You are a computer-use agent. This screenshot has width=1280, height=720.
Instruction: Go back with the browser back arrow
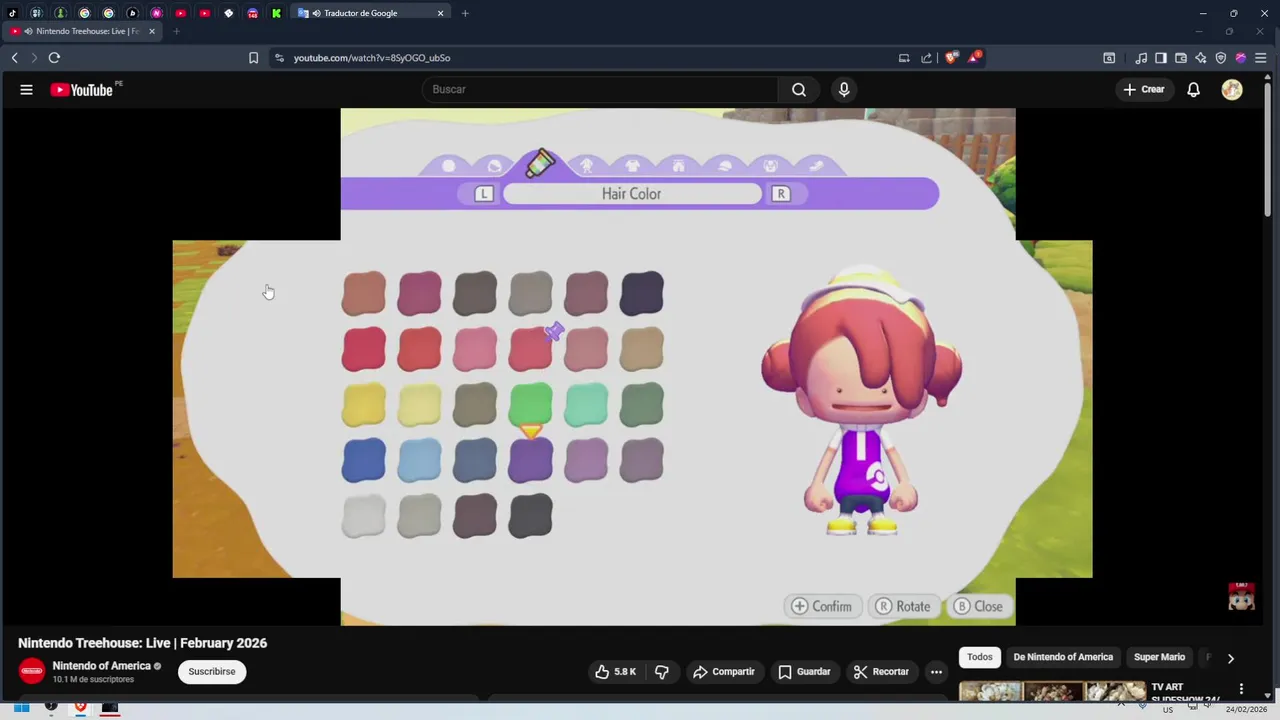15,58
